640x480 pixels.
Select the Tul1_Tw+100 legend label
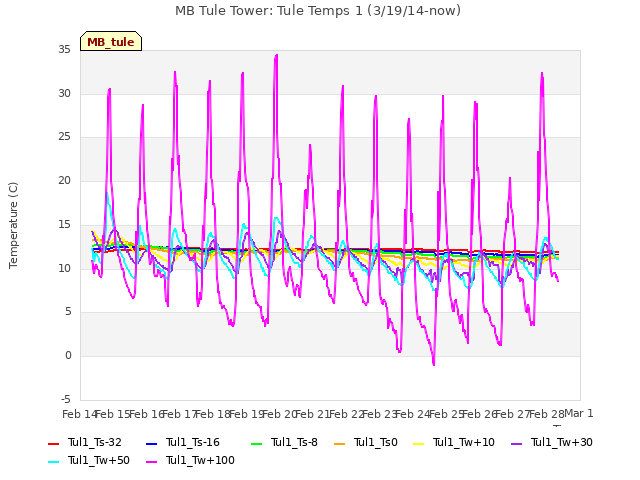pos(200,460)
